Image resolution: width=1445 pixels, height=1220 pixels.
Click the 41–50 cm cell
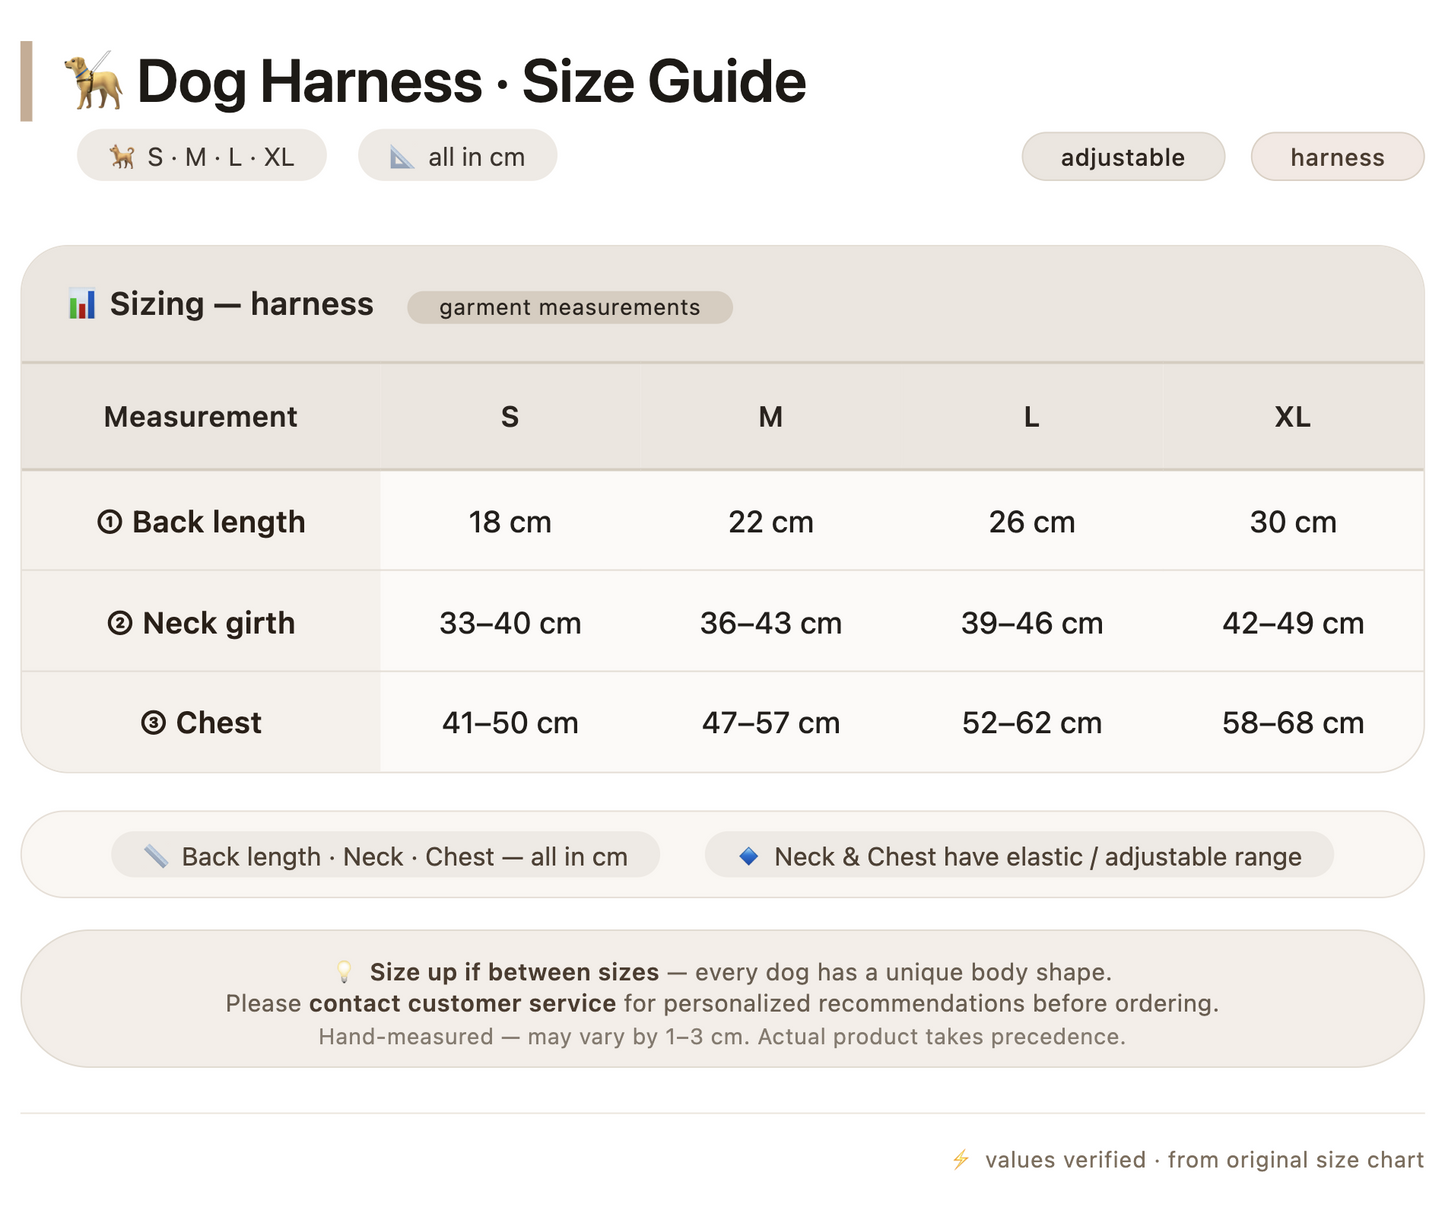510,722
